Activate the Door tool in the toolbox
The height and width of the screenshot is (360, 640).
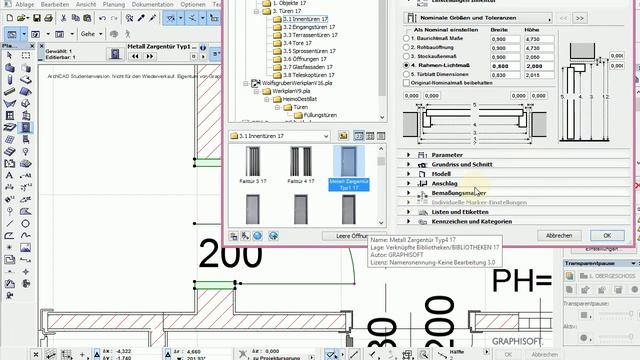coord(25,127)
